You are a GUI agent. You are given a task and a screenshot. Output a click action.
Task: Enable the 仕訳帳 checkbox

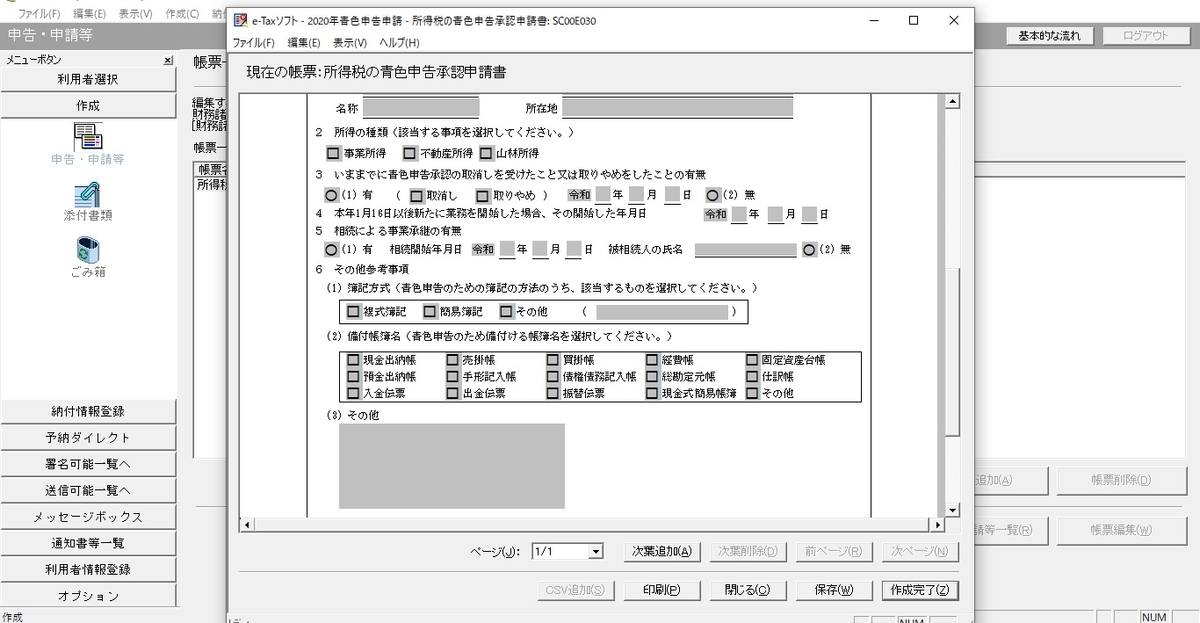click(752, 377)
